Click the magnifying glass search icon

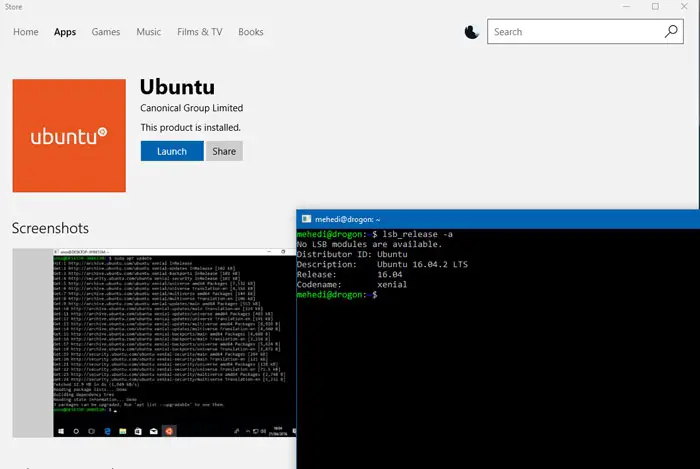click(x=671, y=31)
